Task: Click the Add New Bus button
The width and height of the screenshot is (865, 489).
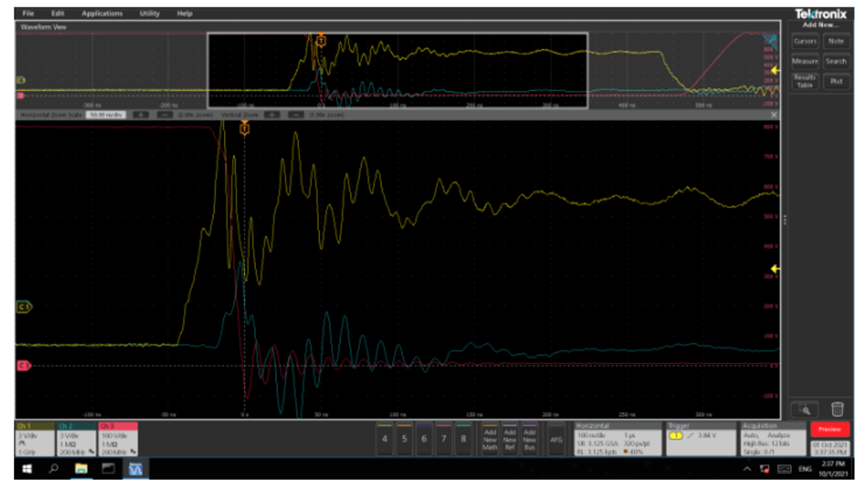Action: [530, 438]
